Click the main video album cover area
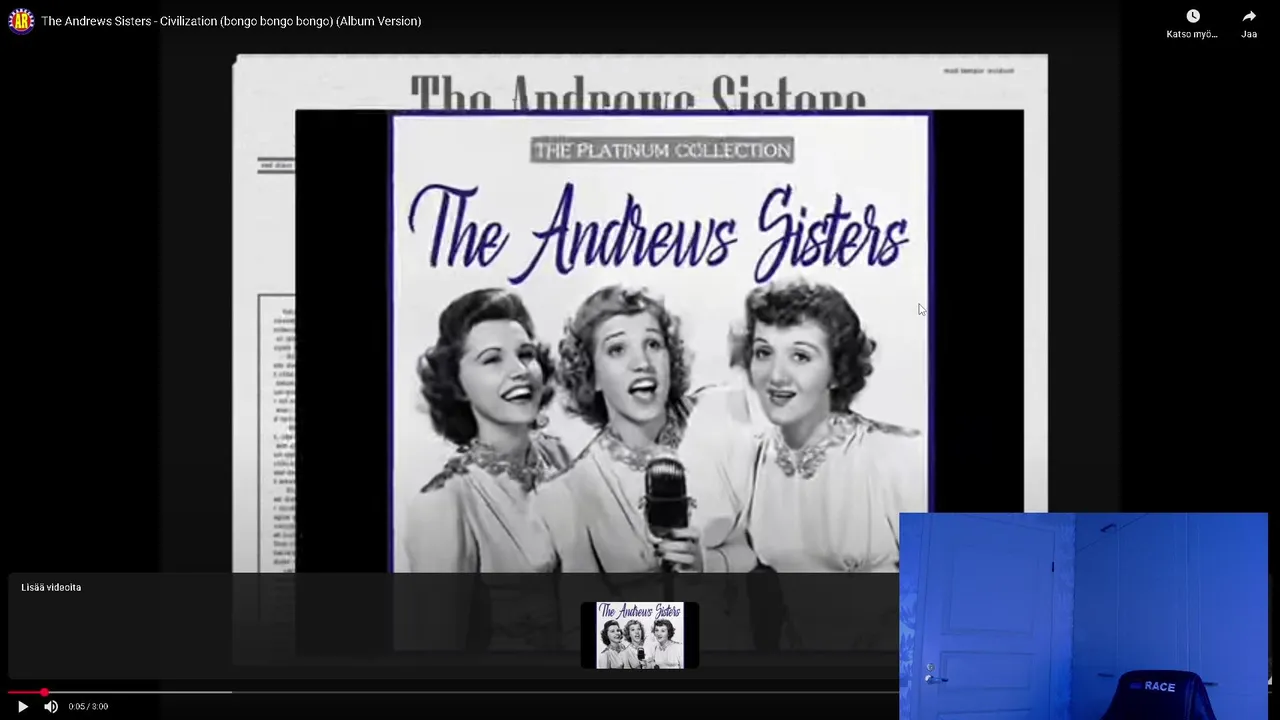 click(x=660, y=343)
